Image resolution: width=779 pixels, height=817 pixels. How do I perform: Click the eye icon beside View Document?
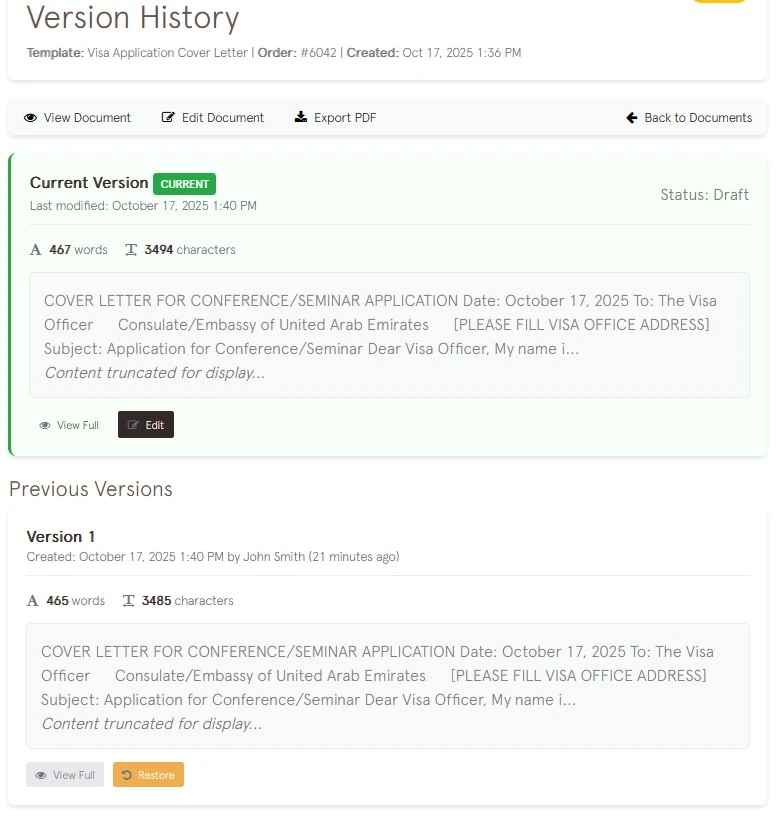[32, 118]
